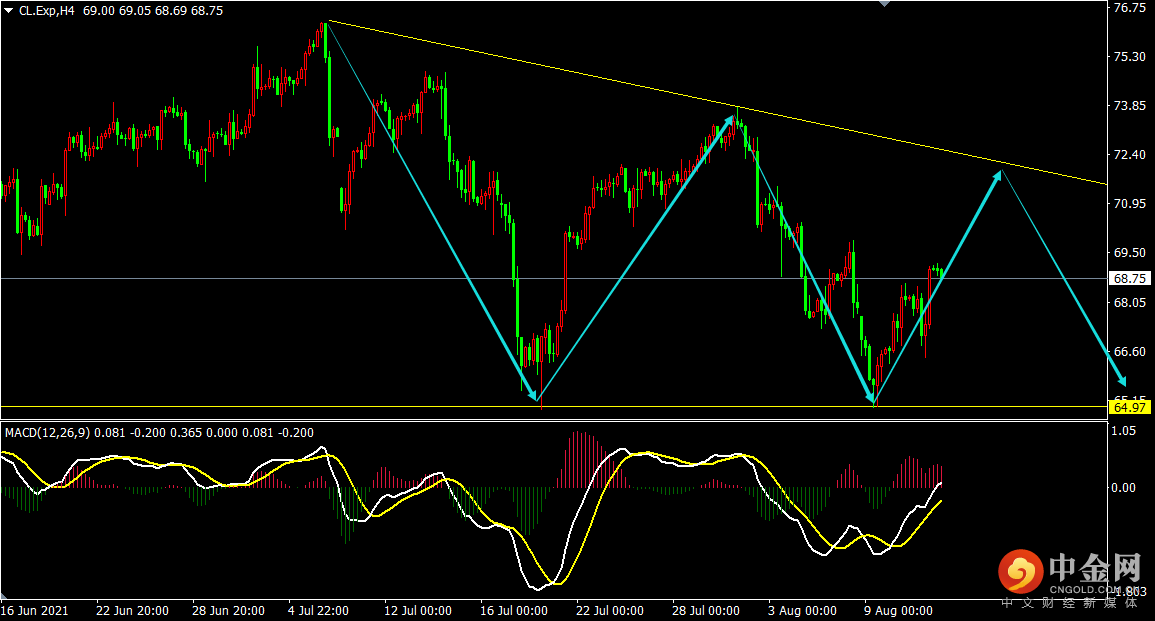Select the 70.95 price scale value
The height and width of the screenshot is (621, 1155).
click(x=1130, y=203)
